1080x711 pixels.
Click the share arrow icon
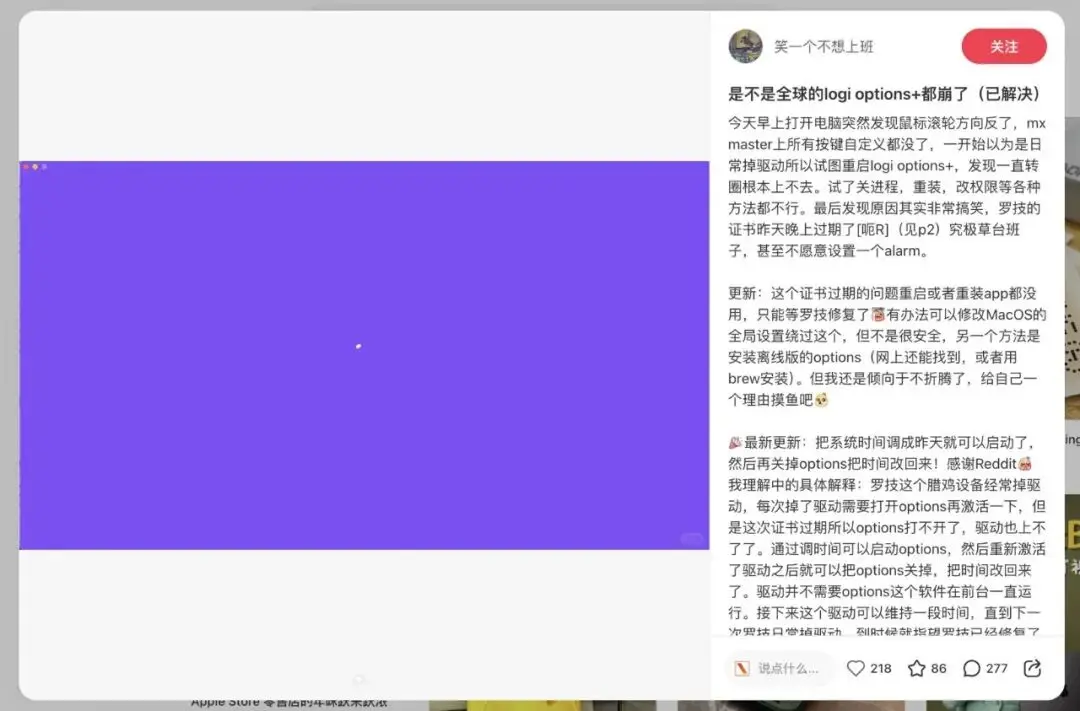coord(1030,668)
